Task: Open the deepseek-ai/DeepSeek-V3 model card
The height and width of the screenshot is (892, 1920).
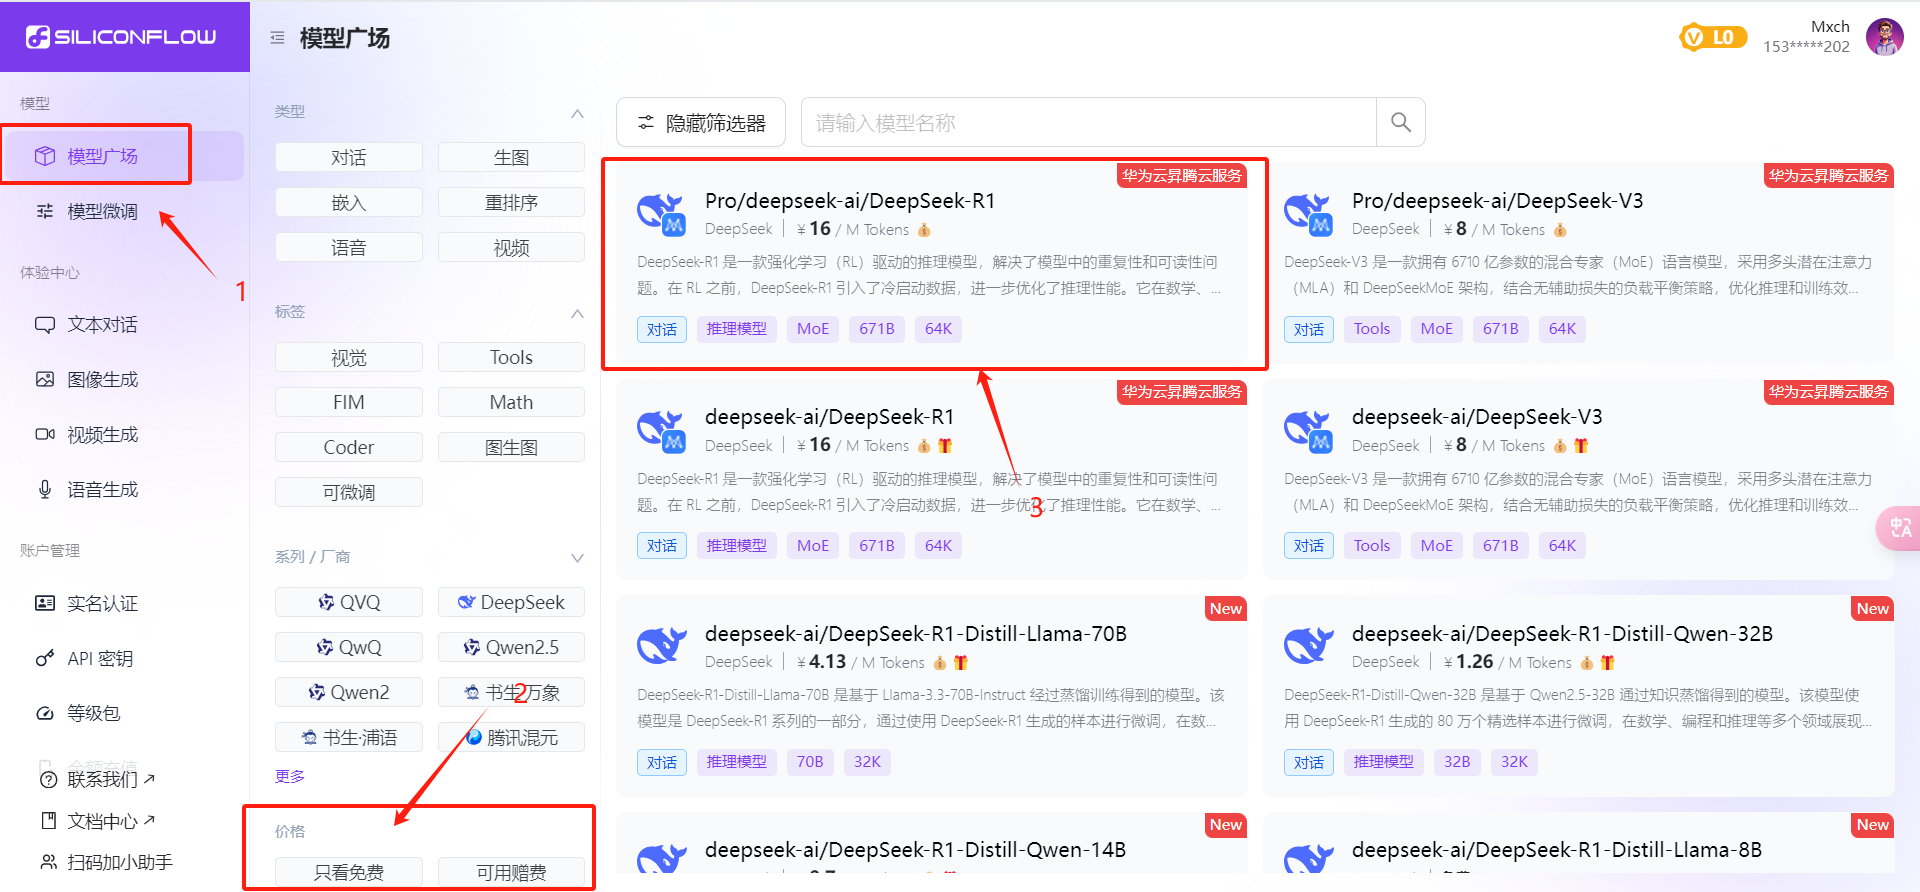Action: (x=1578, y=478)
